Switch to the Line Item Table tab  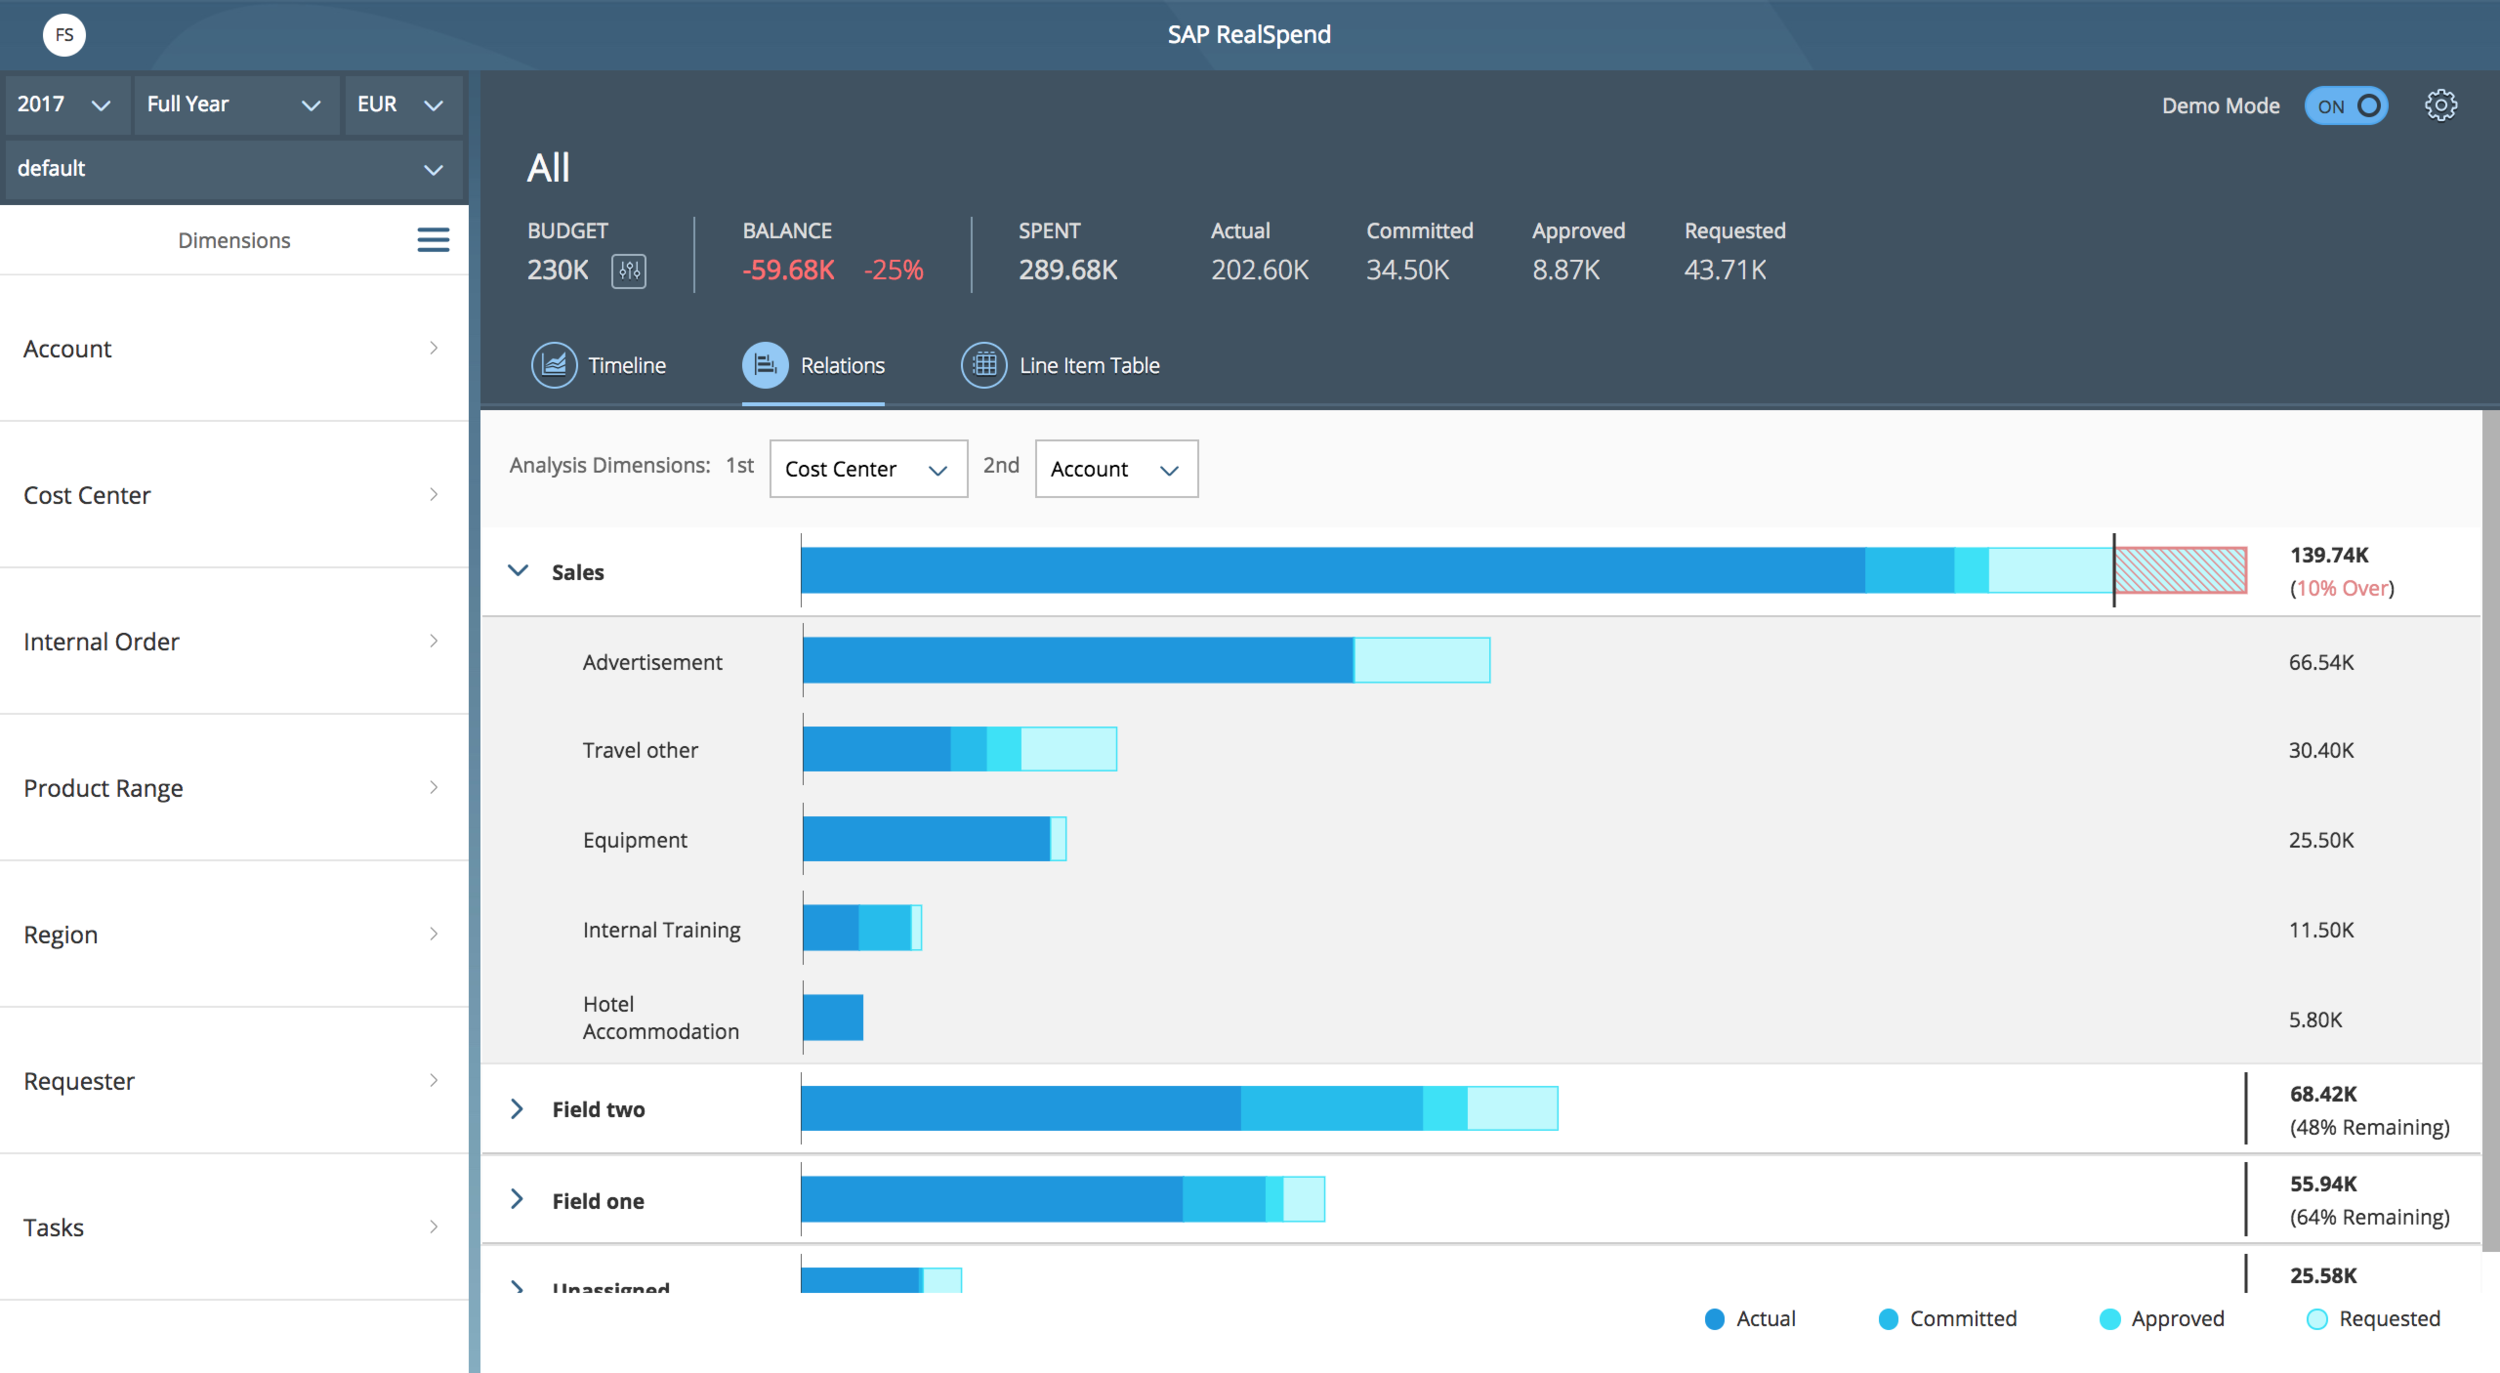tap(1060, 366)
